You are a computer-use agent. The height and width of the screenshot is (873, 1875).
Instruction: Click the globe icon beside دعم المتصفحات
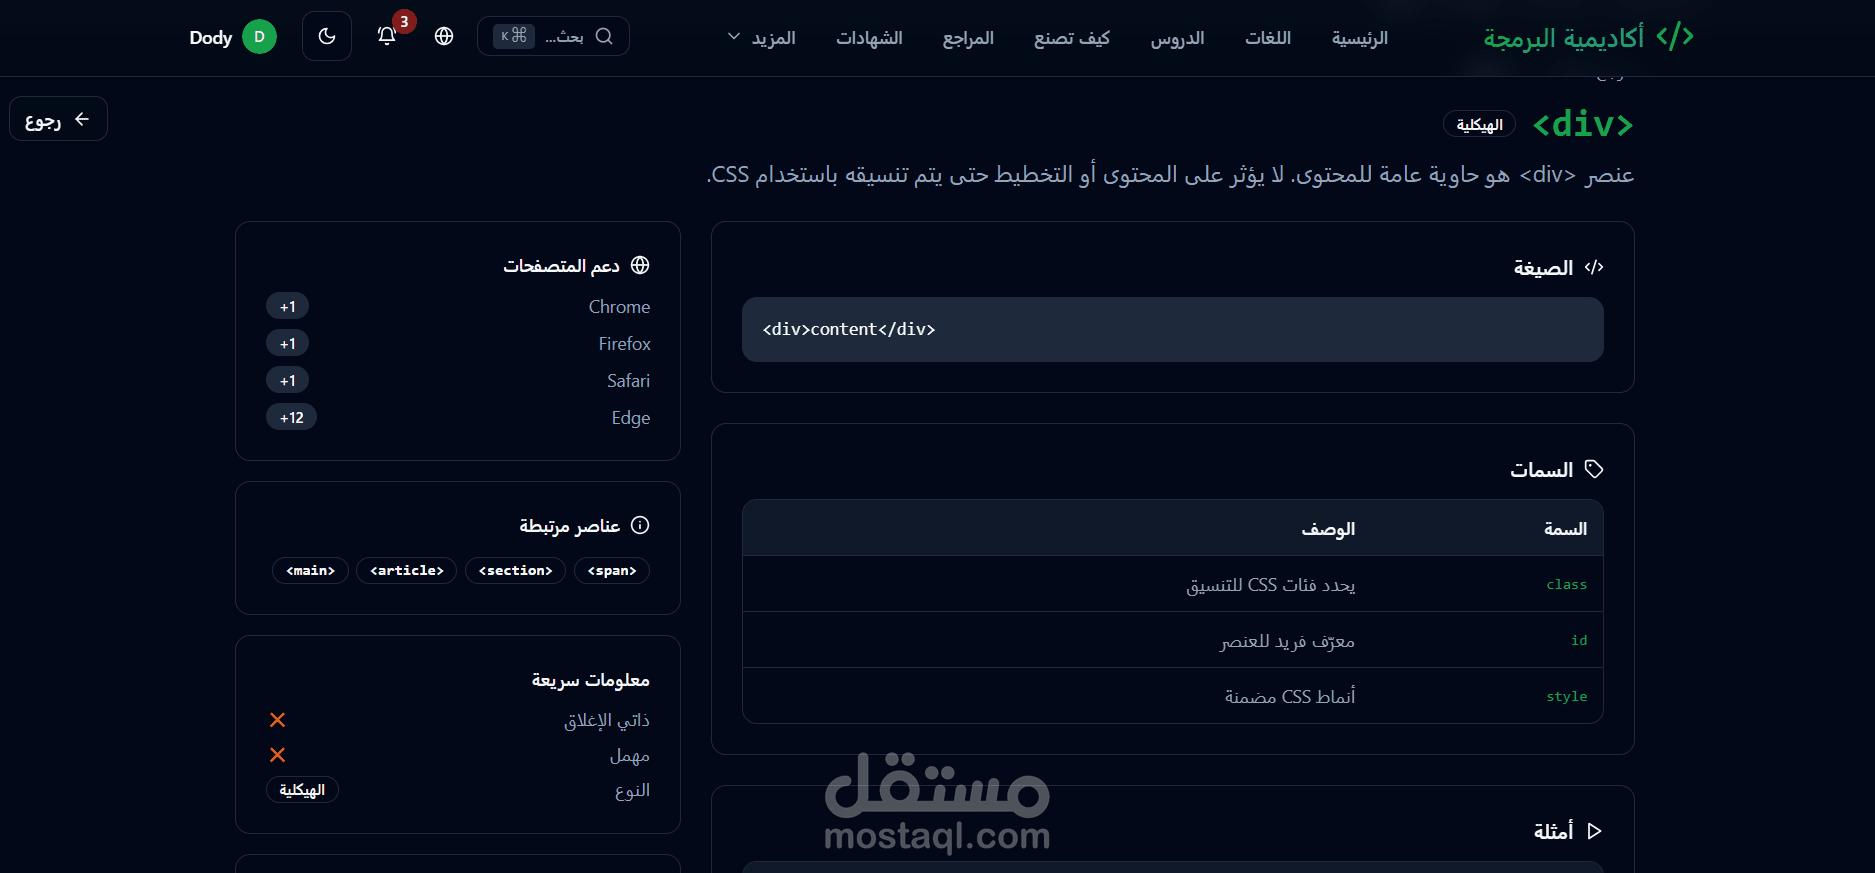tap(640, 265)
